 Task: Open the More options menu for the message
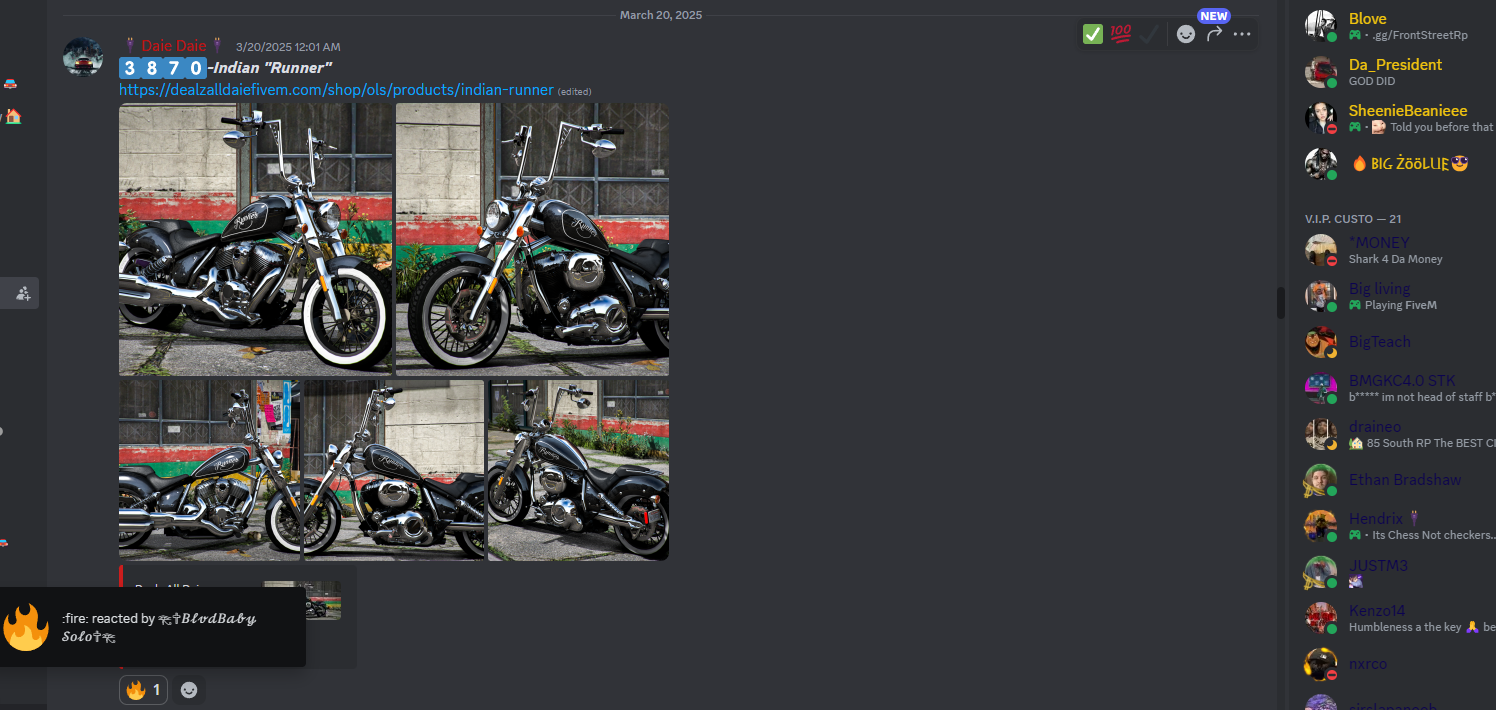[x=1242, y=34]
